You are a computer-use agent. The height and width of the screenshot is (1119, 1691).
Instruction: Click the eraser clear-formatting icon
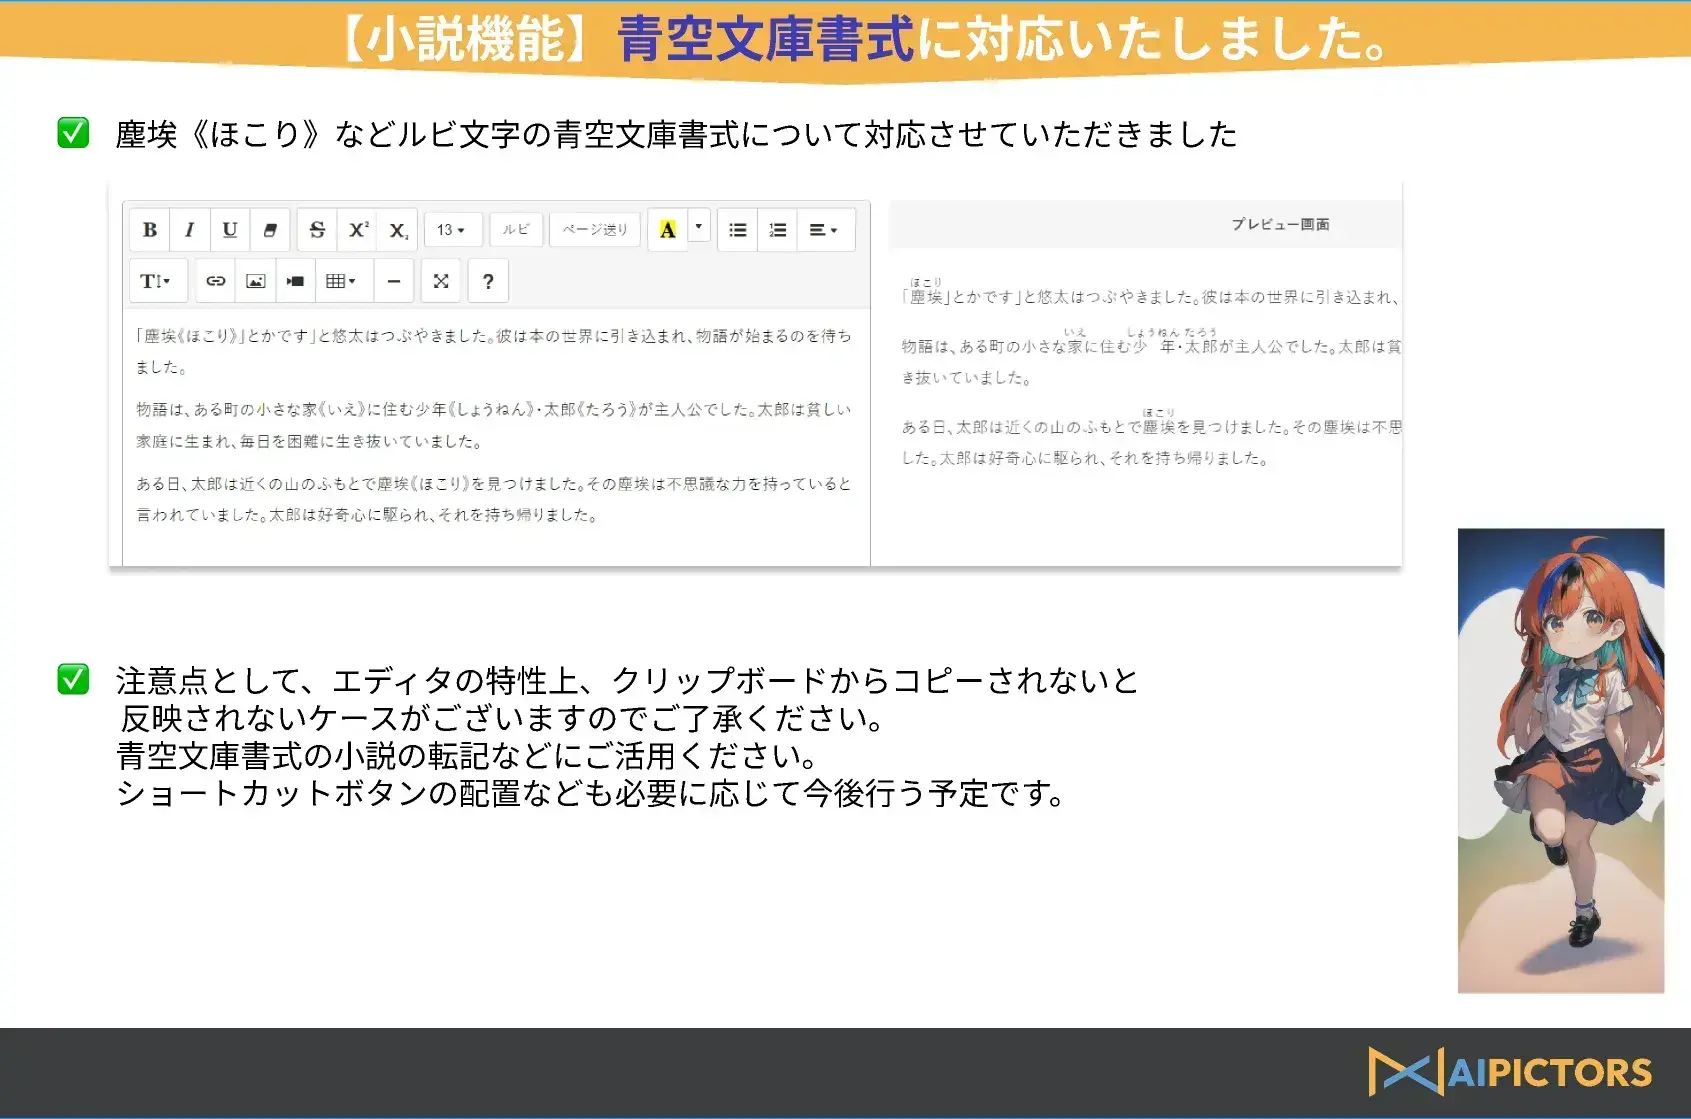tap(269, 230)
